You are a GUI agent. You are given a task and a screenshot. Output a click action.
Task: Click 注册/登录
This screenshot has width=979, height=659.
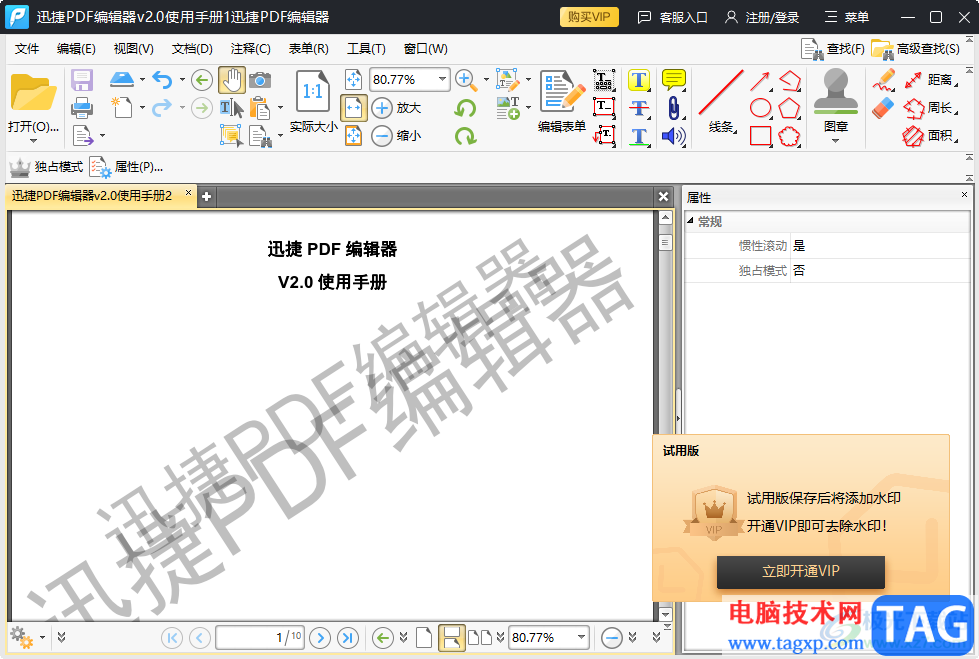click(x=762, y=17)
